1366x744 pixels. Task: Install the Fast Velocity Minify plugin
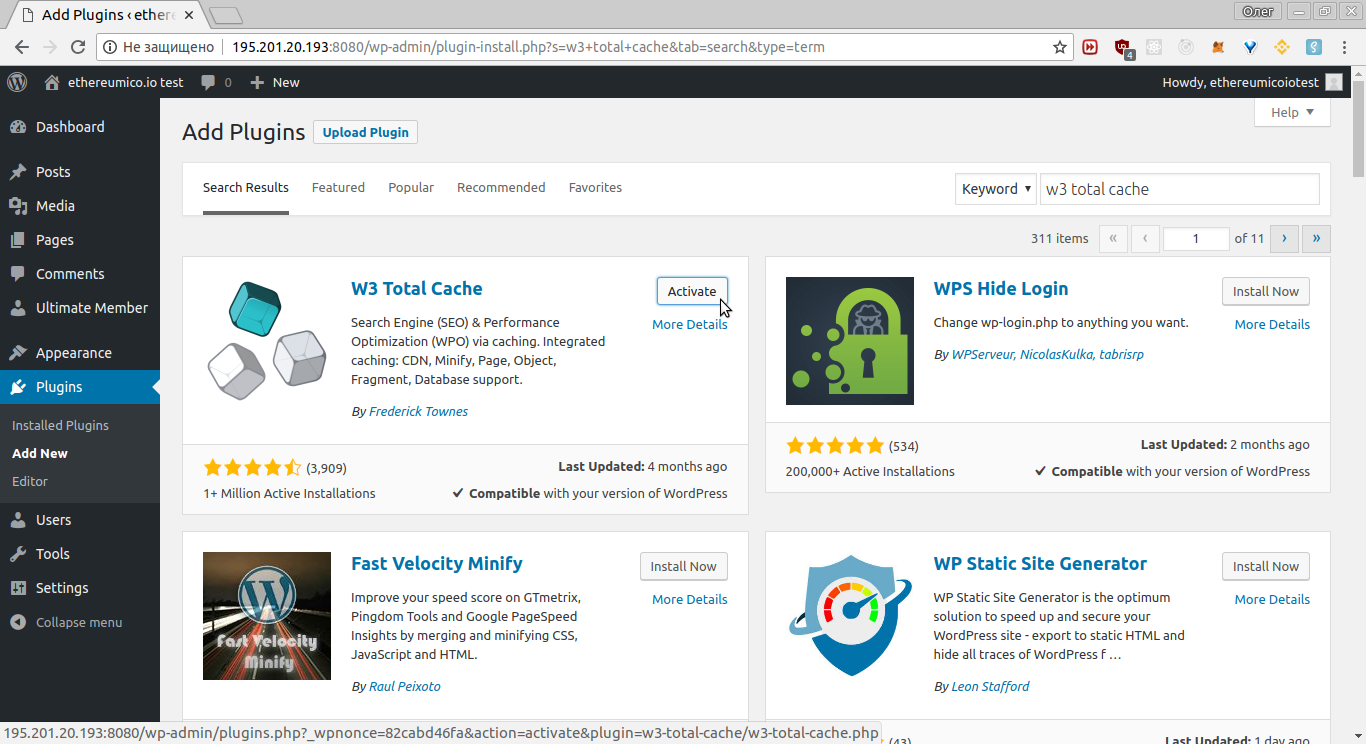684,566
